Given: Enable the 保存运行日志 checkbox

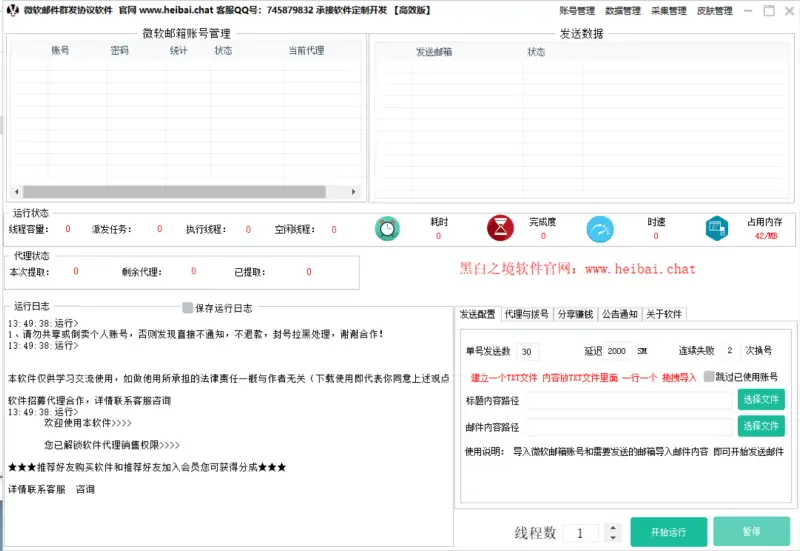Looking at the screenshot, I should (x=187, y=308).
